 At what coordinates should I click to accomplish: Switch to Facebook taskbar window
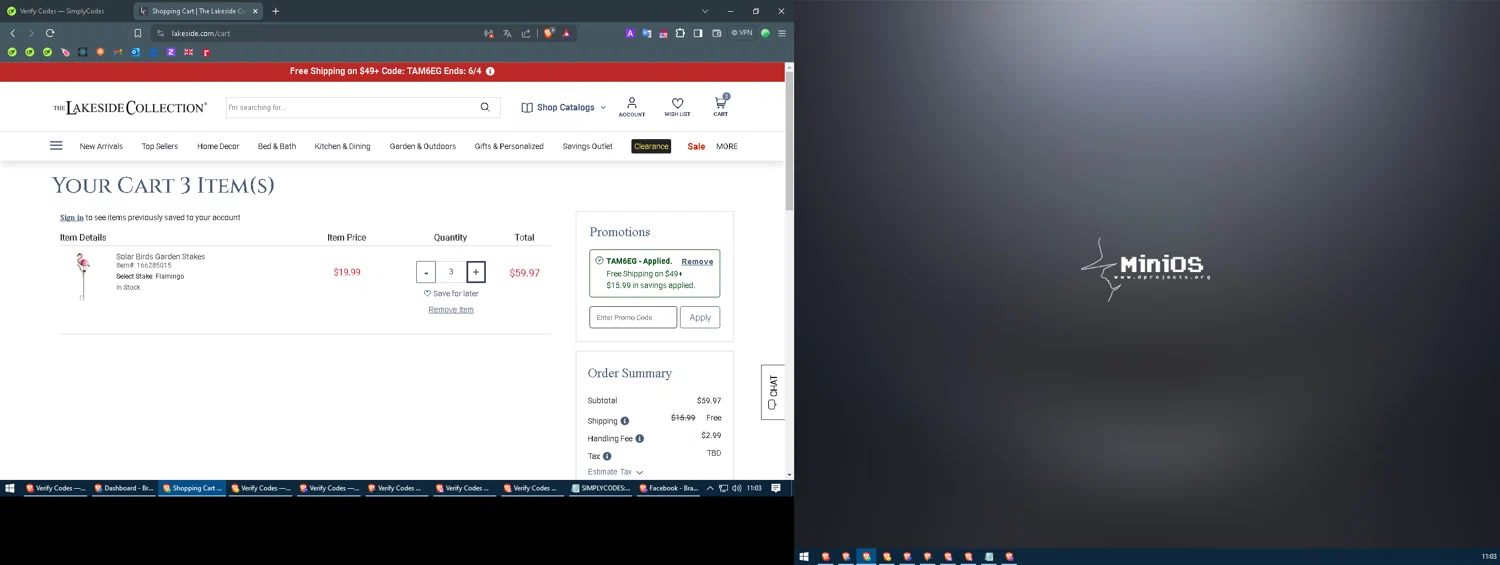(x=669, y=488)
